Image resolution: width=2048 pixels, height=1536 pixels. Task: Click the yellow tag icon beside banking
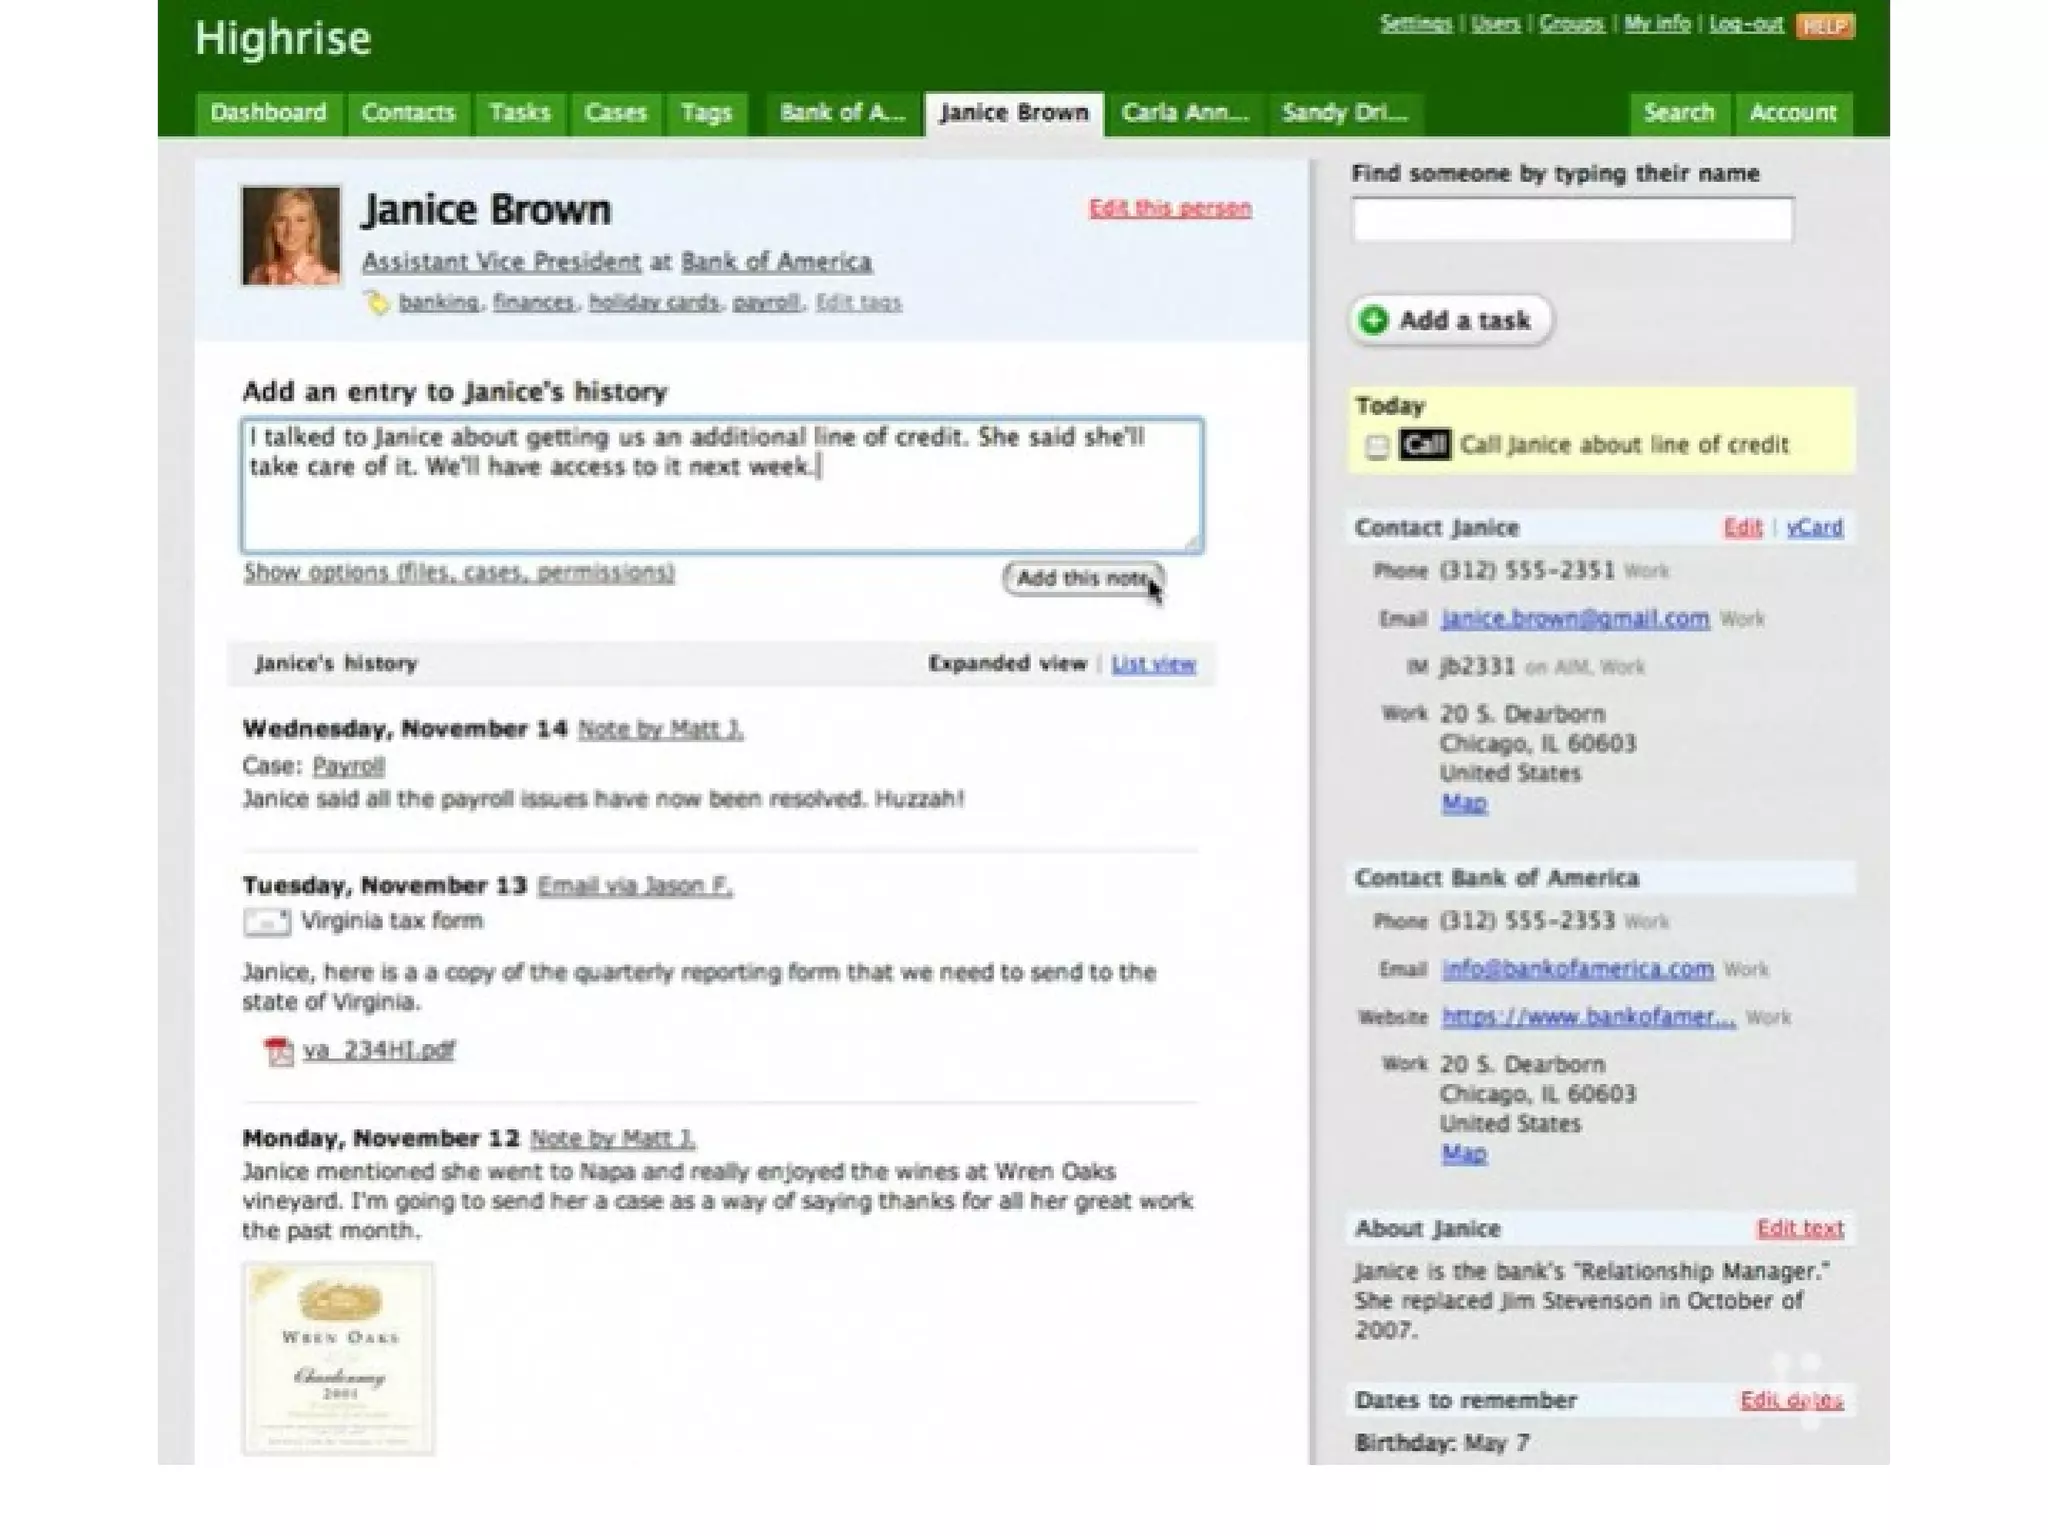pyautogui.click(x=377, y=303)
